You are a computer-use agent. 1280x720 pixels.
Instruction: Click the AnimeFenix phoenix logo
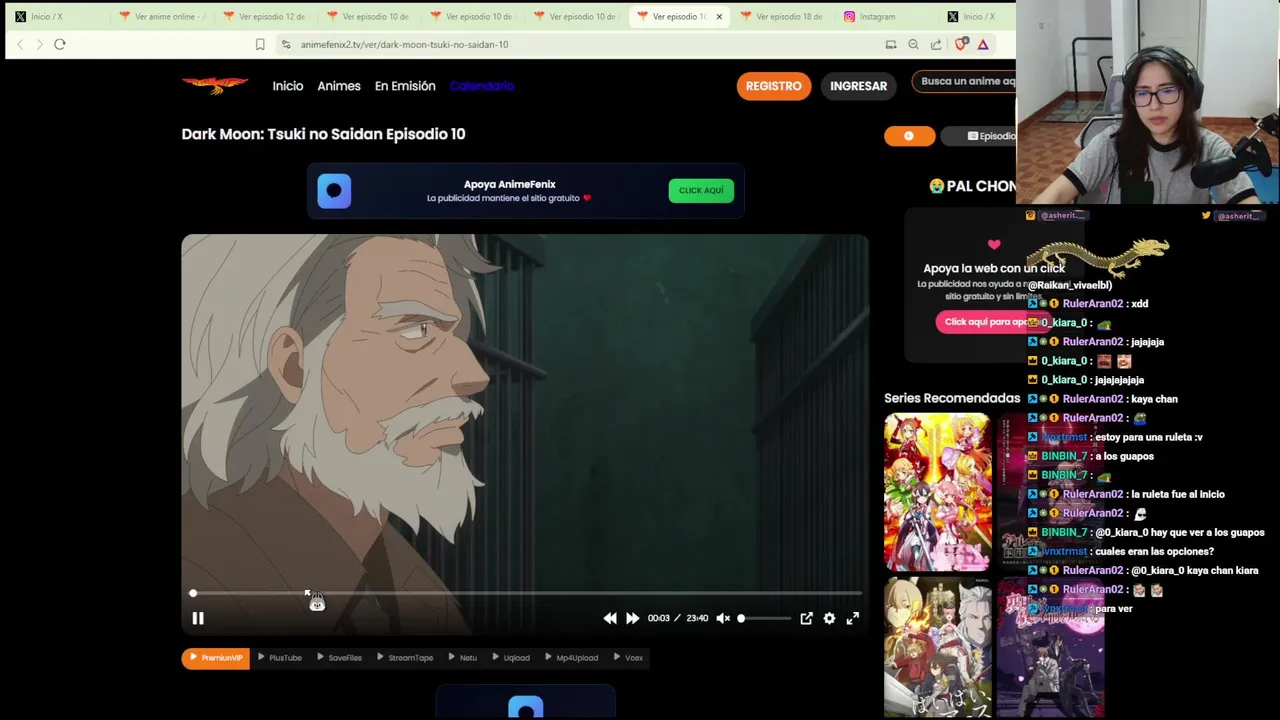coord(215,85)
